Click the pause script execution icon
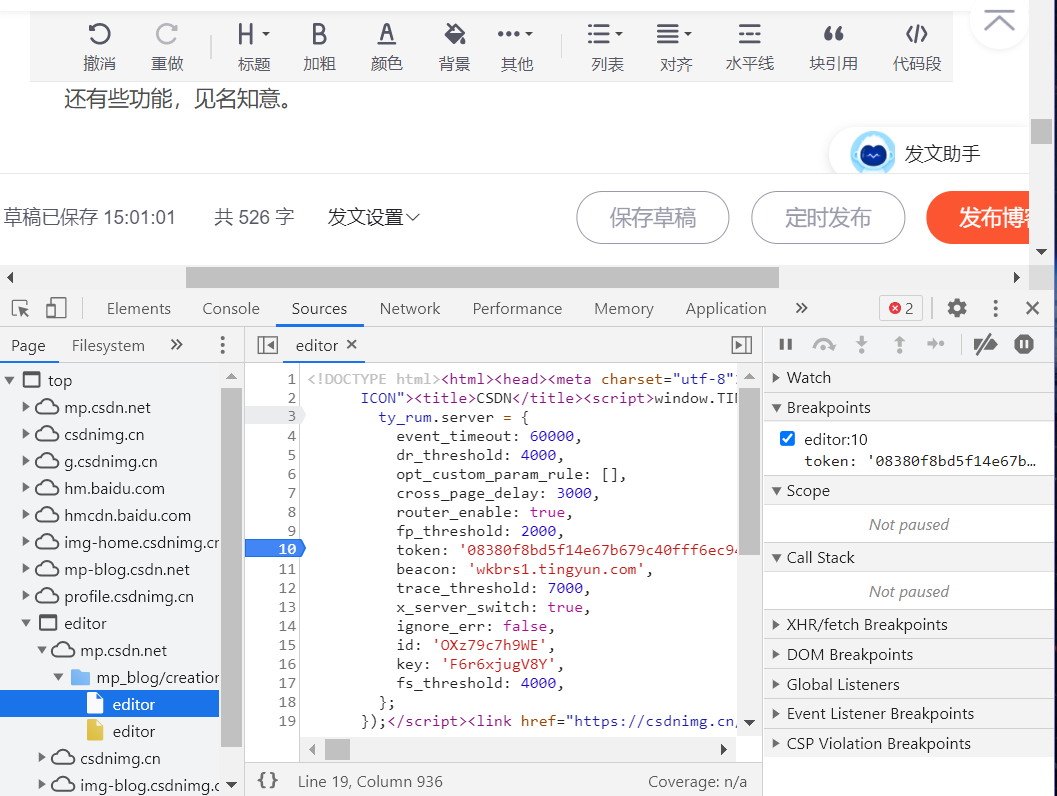Image resolution: width=1057 pixels, height=796 pixels. pyautogui.click(x=785, y=344)
